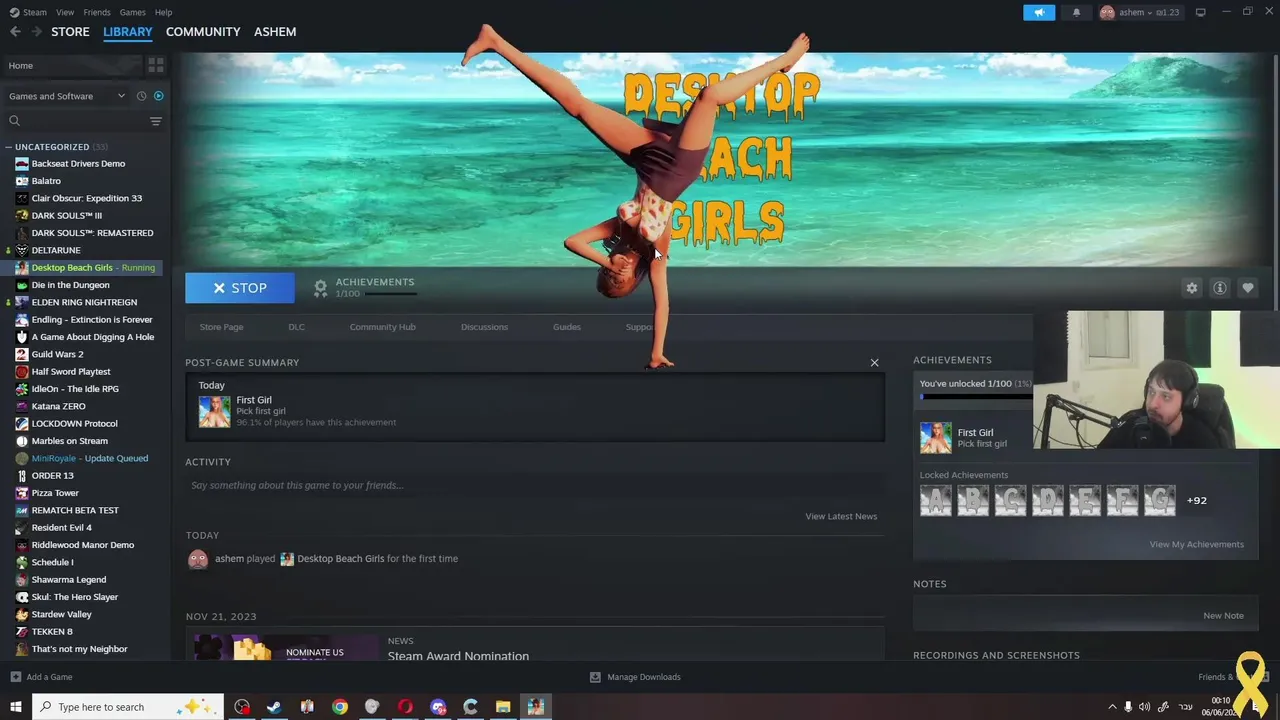Image resolution: width=1280 pixels, height=720 pixels.
Task: Add game to favorites heart icon
Action: pyautogui.click(x=1247, y=288)
